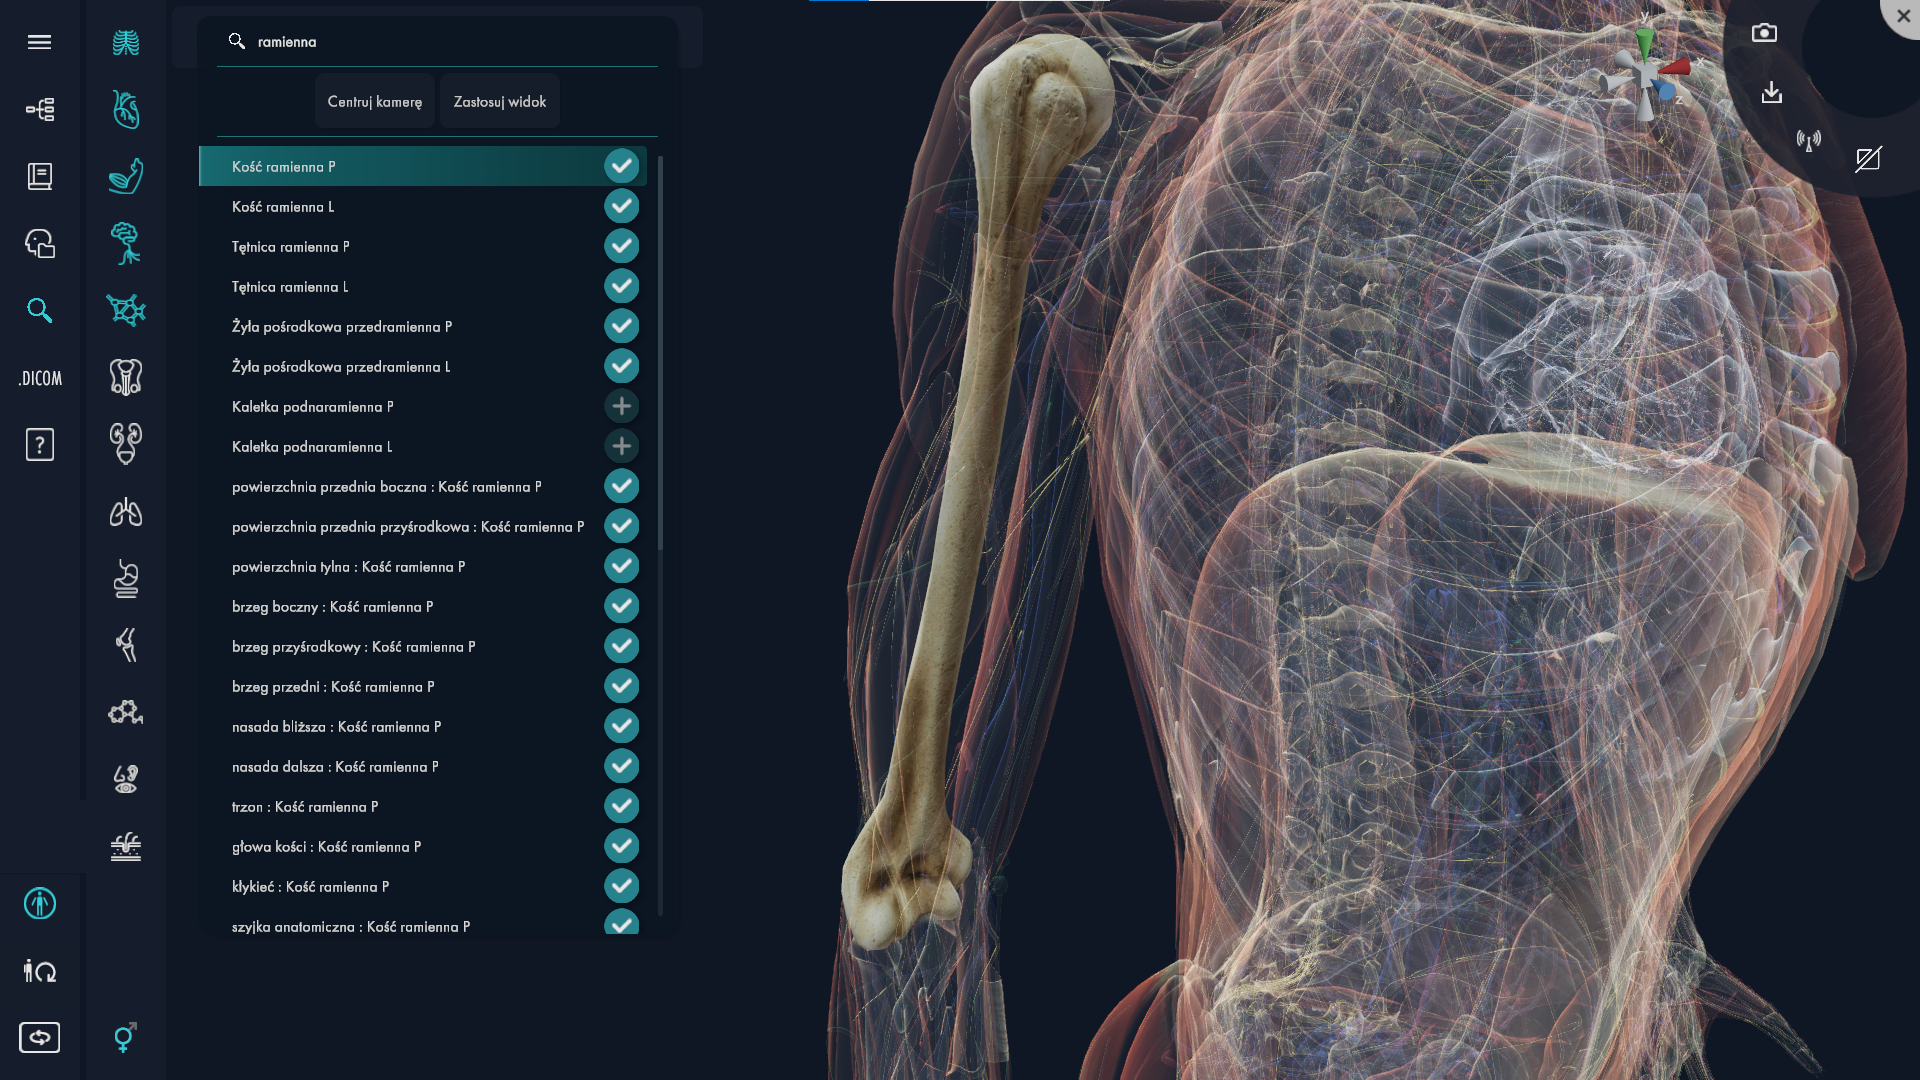
Task: Click the rotate body view icon
Action: (39, 971)
